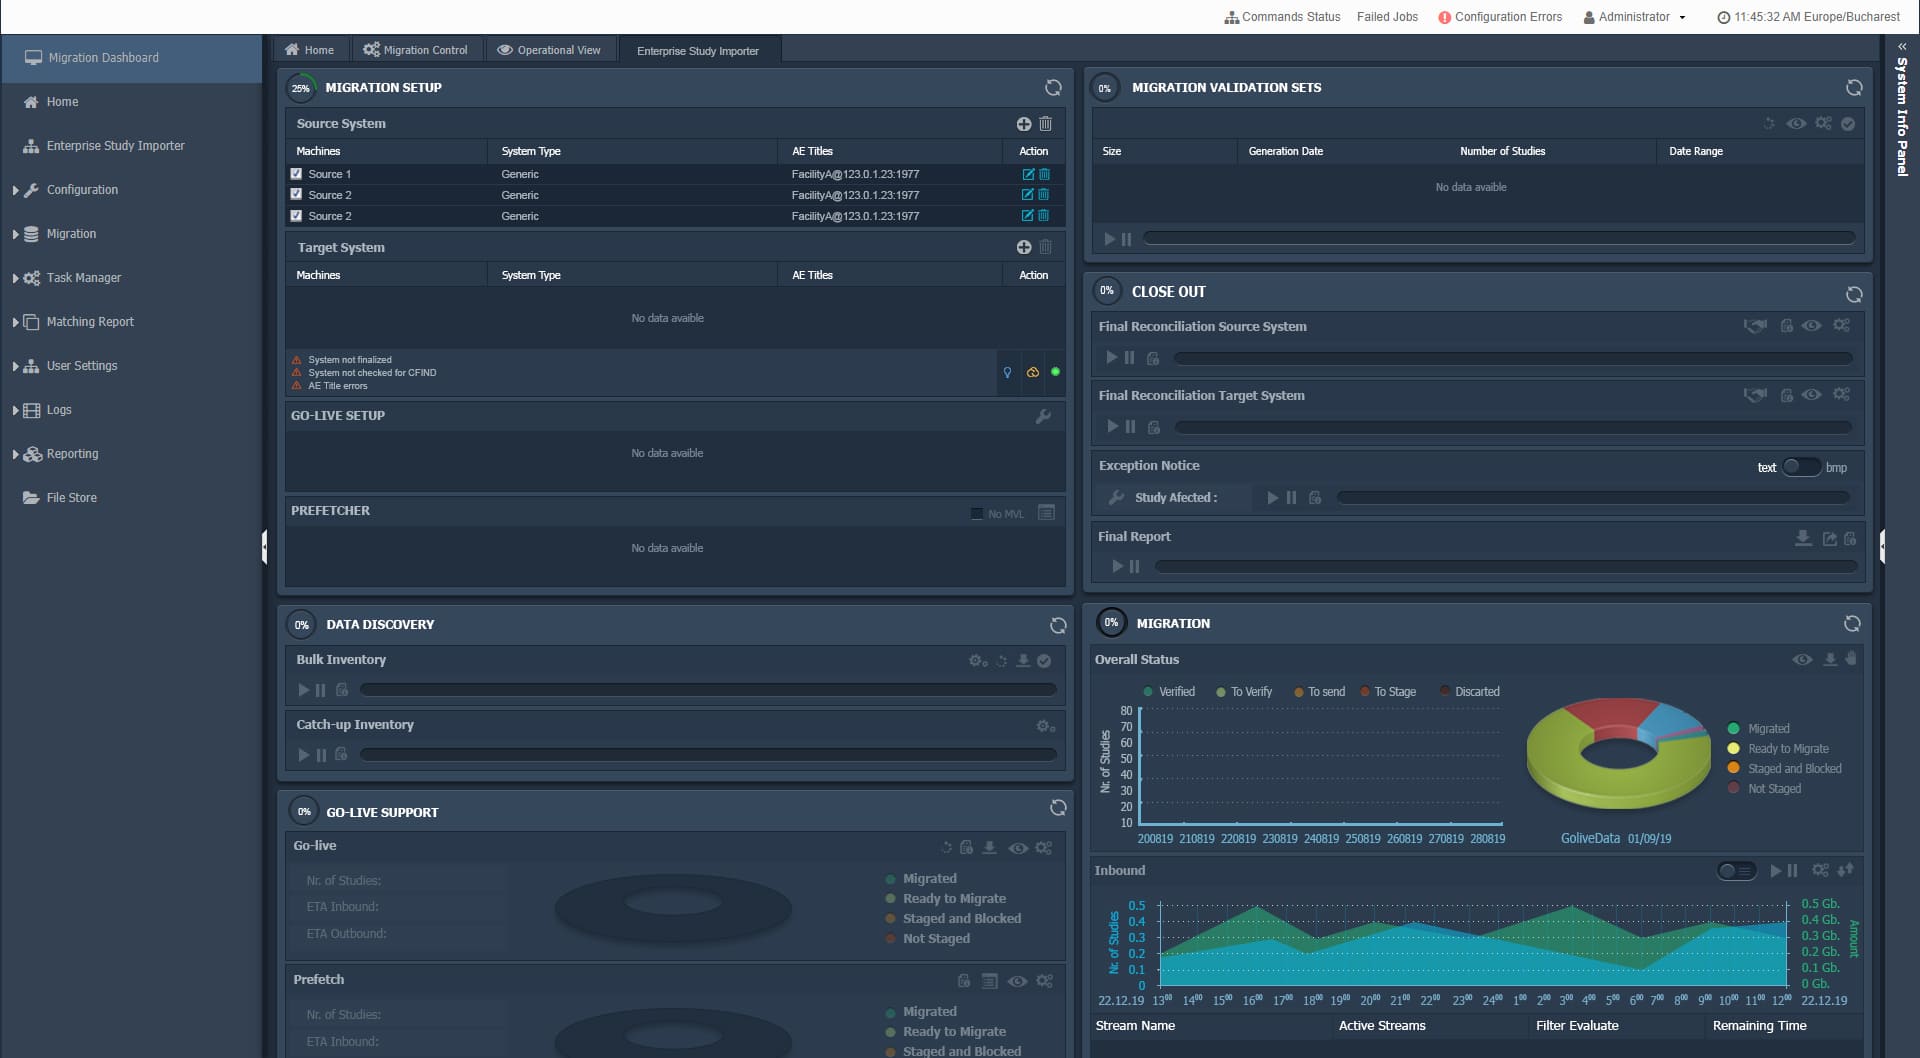Open the Administrator user dropdown
1920x1058 pixels.
[1635, 17]
